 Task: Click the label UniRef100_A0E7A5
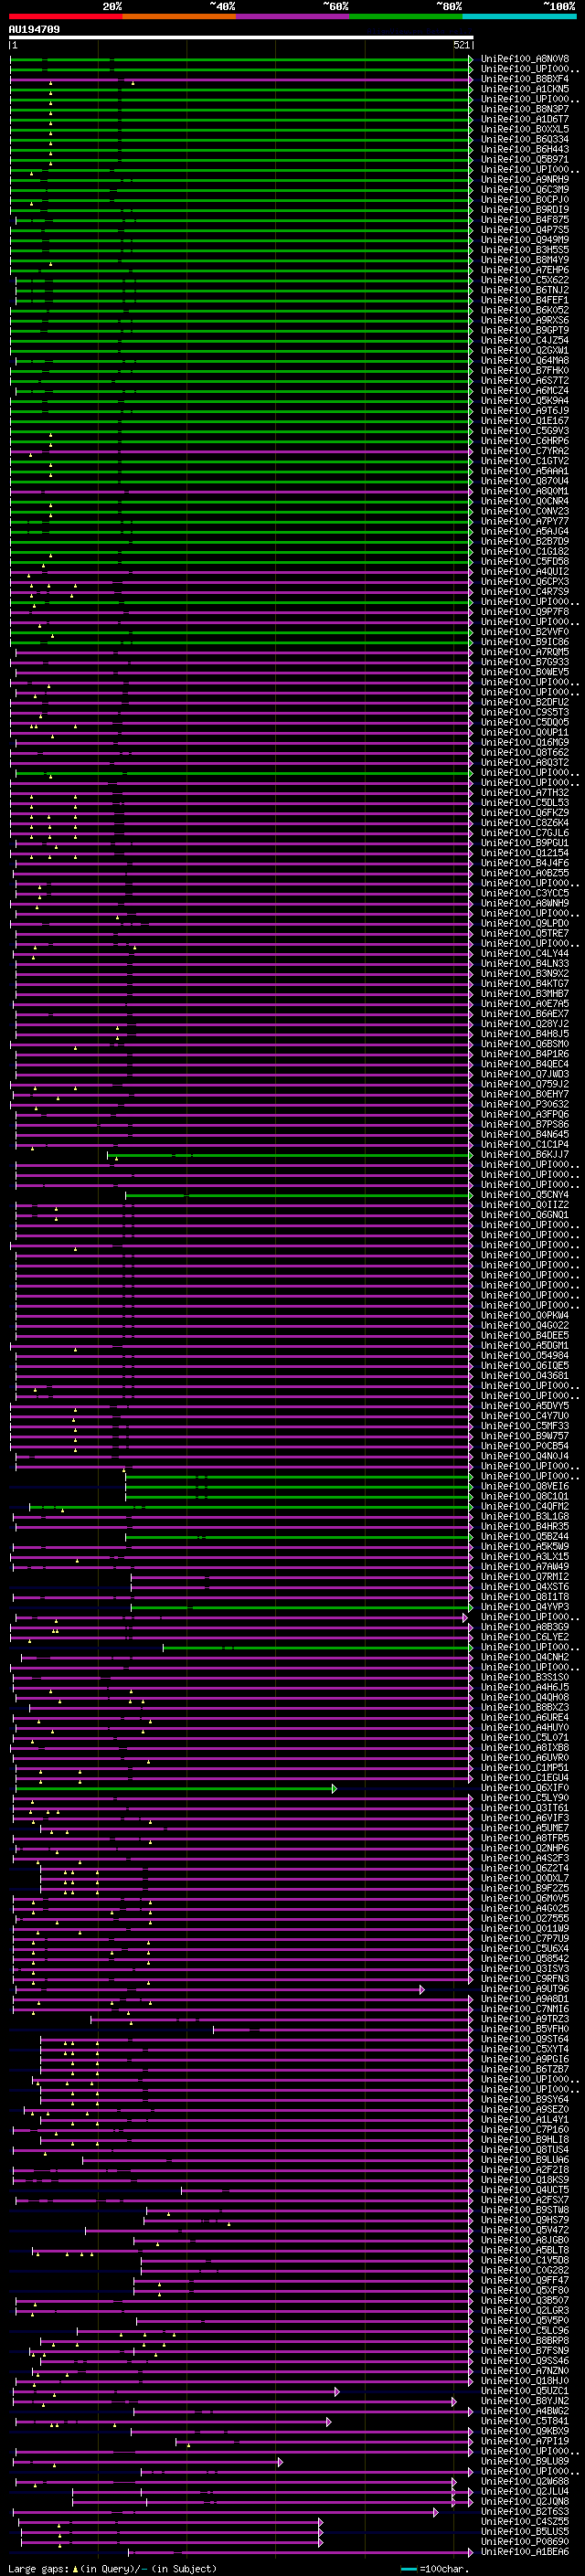[525, 1003]
